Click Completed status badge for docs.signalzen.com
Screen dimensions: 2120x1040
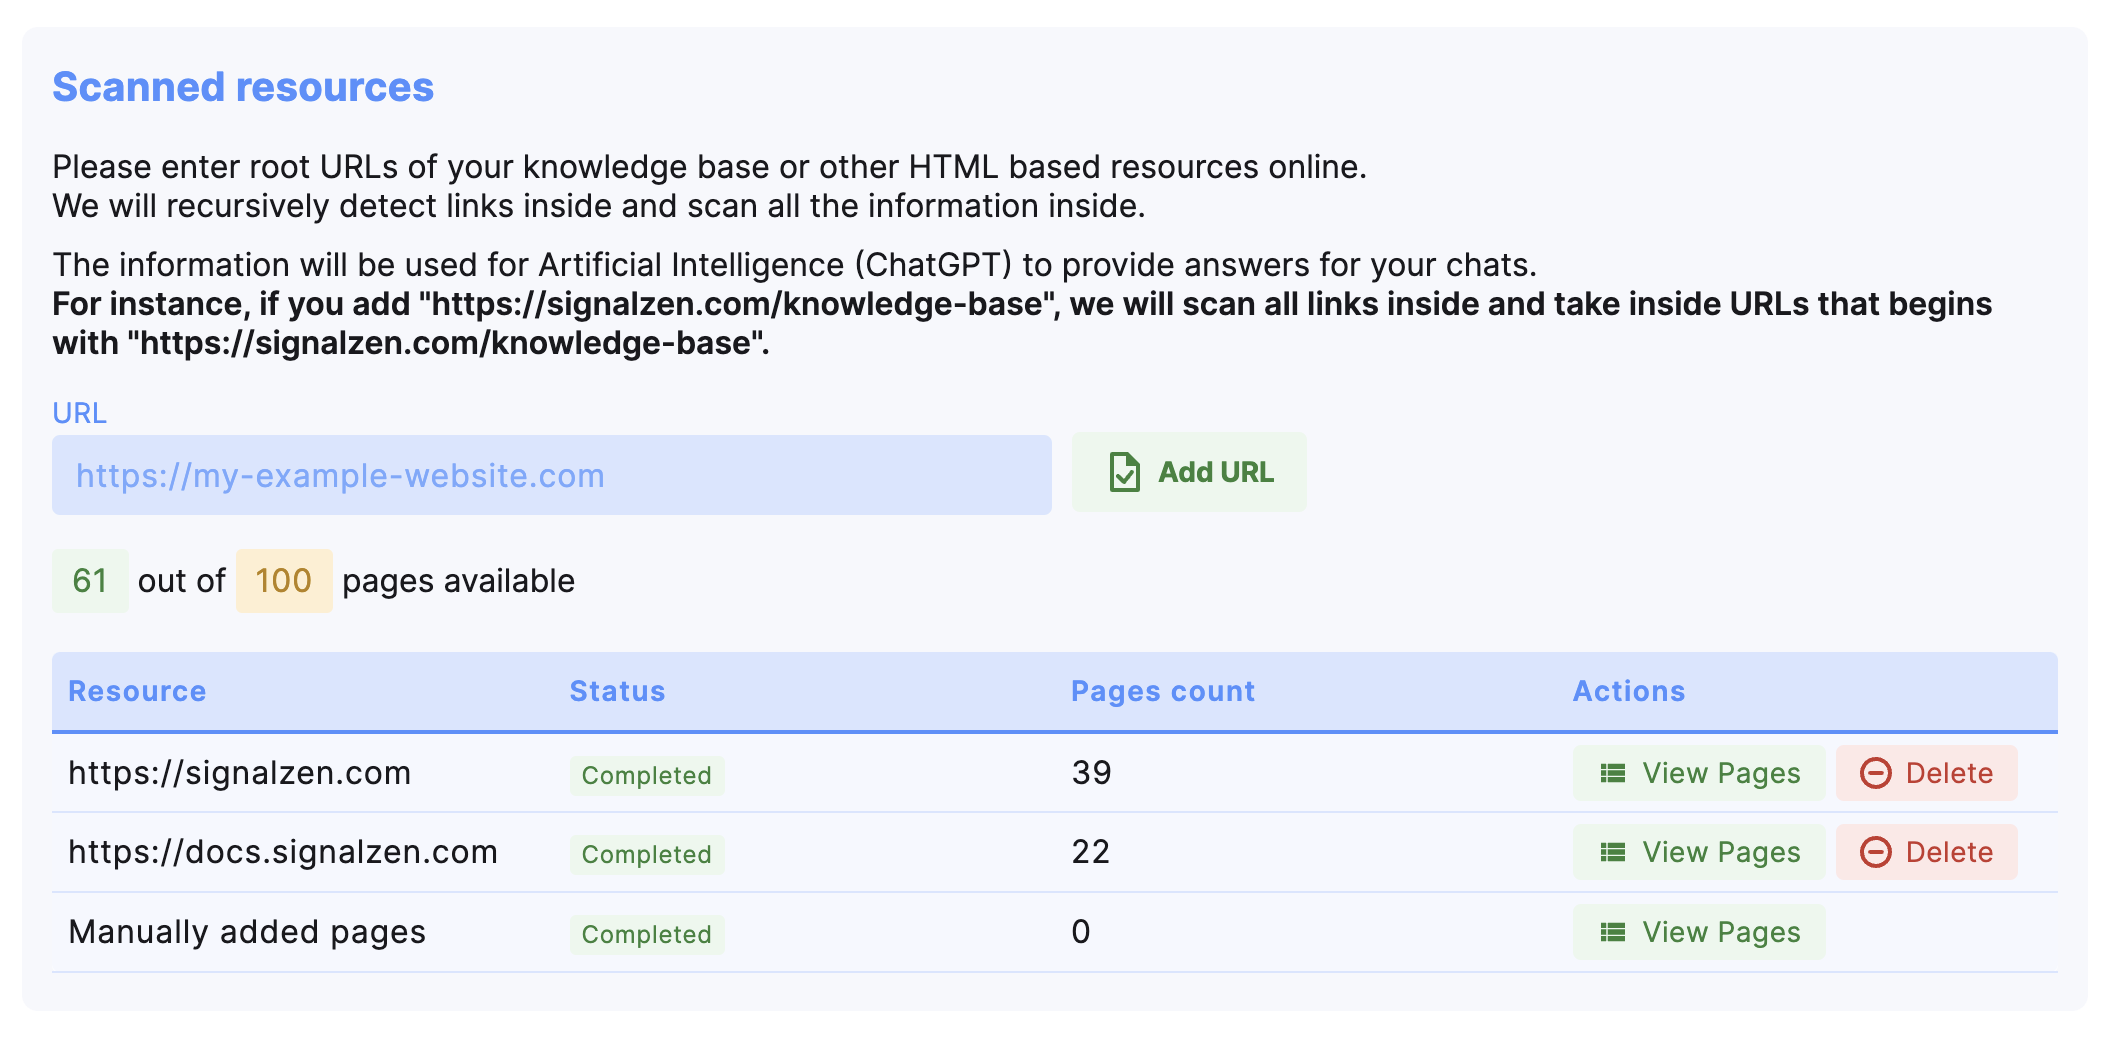tap(646, 854)
